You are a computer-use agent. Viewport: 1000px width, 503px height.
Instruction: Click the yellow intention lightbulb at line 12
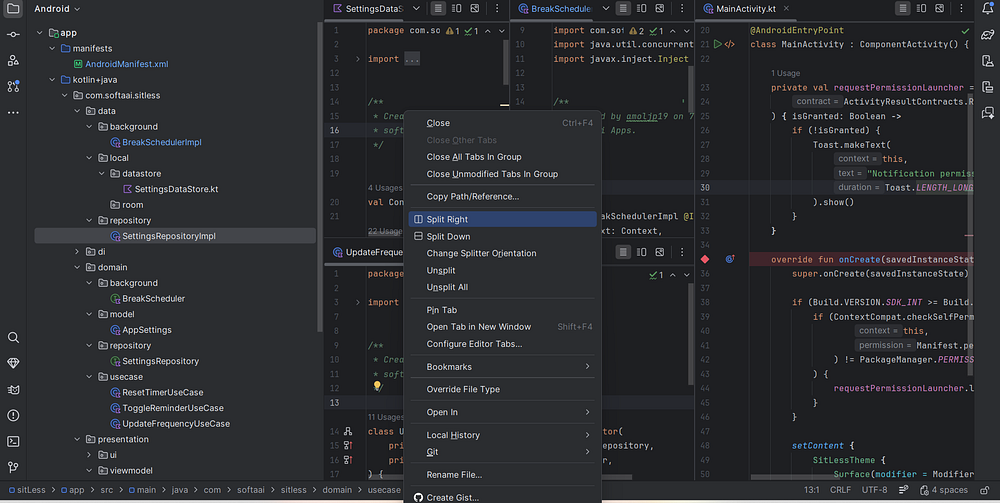(377, 386)
